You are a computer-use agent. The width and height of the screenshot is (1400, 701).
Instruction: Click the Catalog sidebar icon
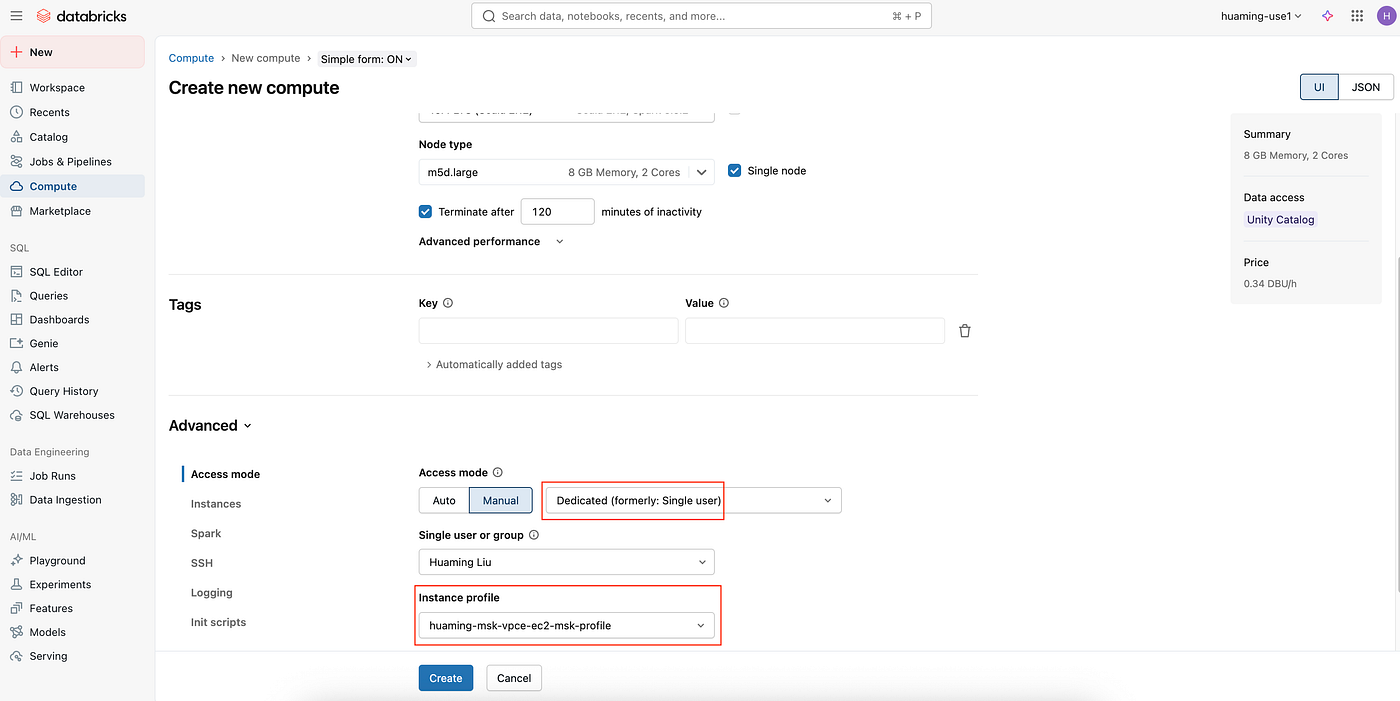click(x=16, y=137)
